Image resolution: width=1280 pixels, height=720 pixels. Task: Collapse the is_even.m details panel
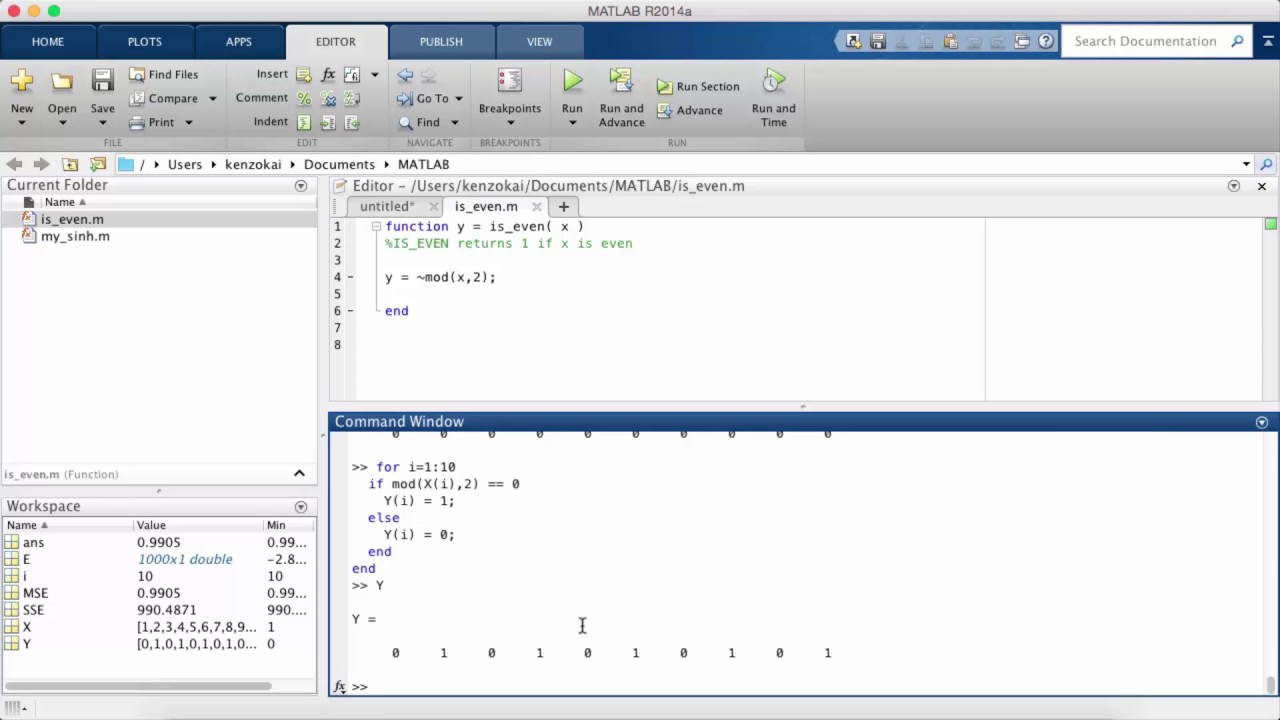[x=299, y=474]
